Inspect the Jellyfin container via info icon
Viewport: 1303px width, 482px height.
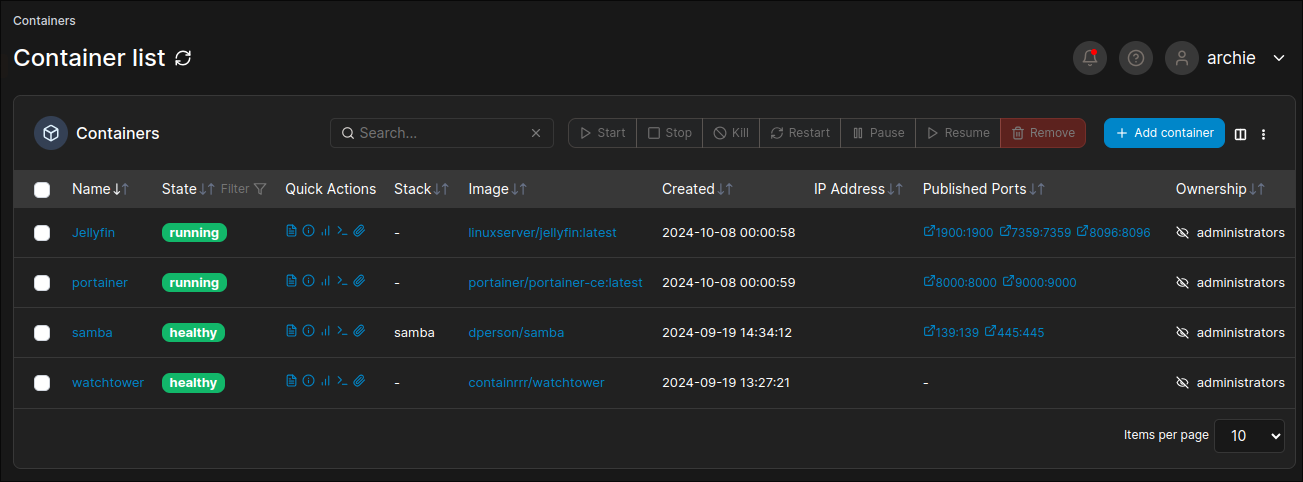308,231
